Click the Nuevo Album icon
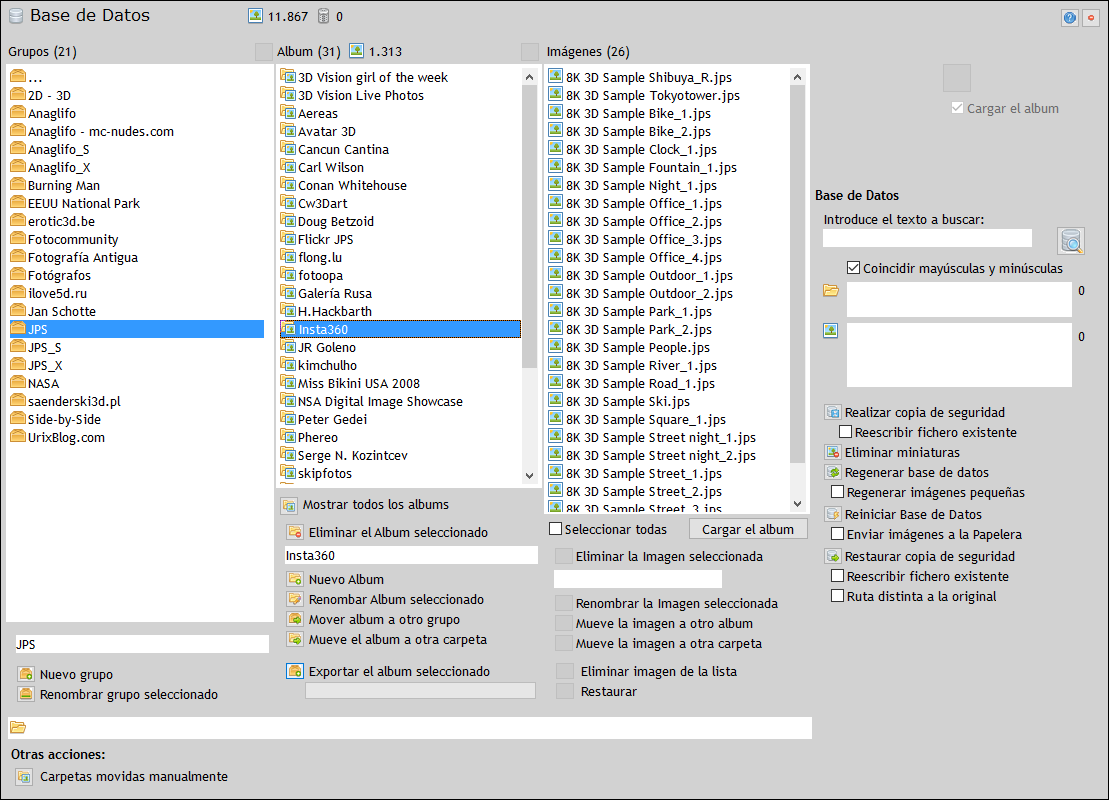Screen dimensions: 1109x800 click(x=295, y=579)
